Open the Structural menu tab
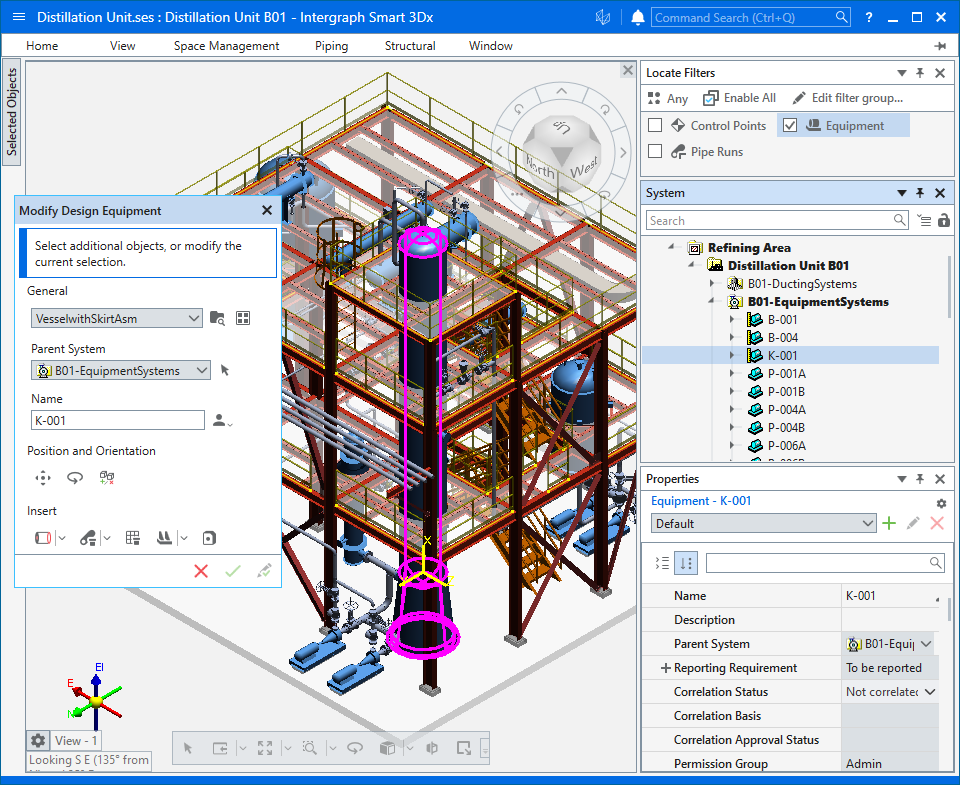 click(x=410, y=46)
